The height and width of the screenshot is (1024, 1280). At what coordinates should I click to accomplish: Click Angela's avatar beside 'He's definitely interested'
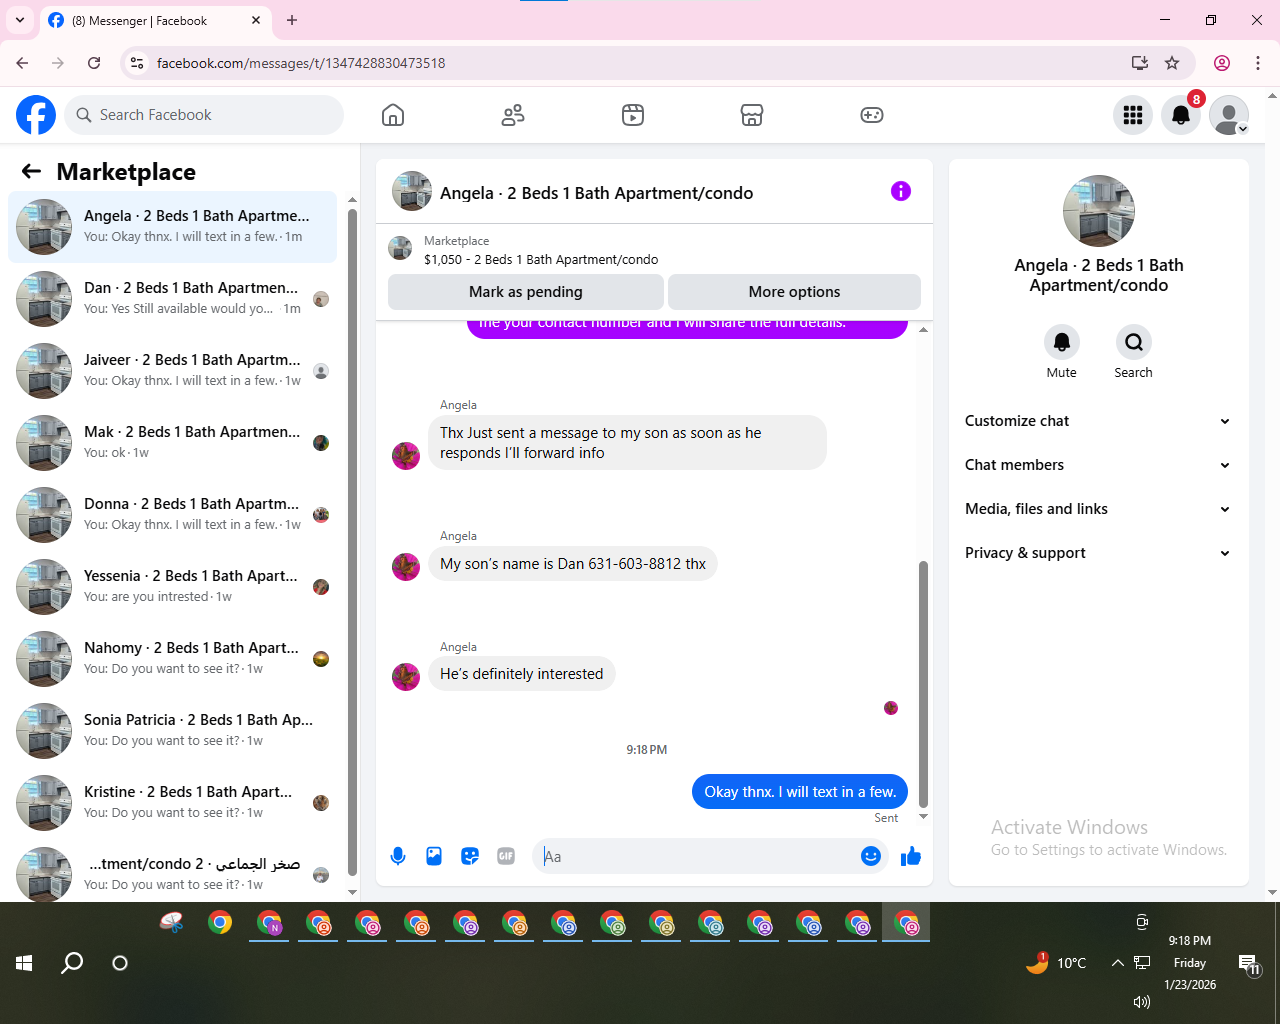(x=405, y=677)
